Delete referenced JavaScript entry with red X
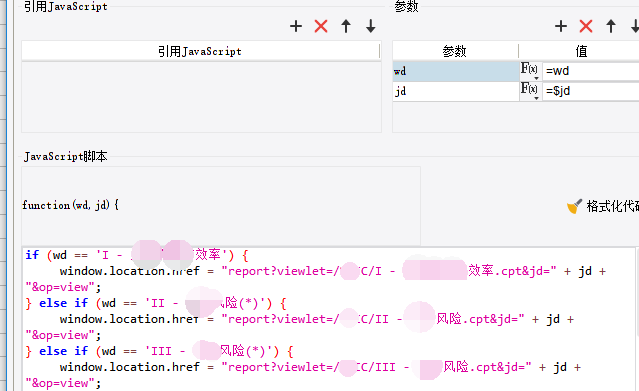The height and width of the screenshot is (391, 639). (x=321, y=27)
